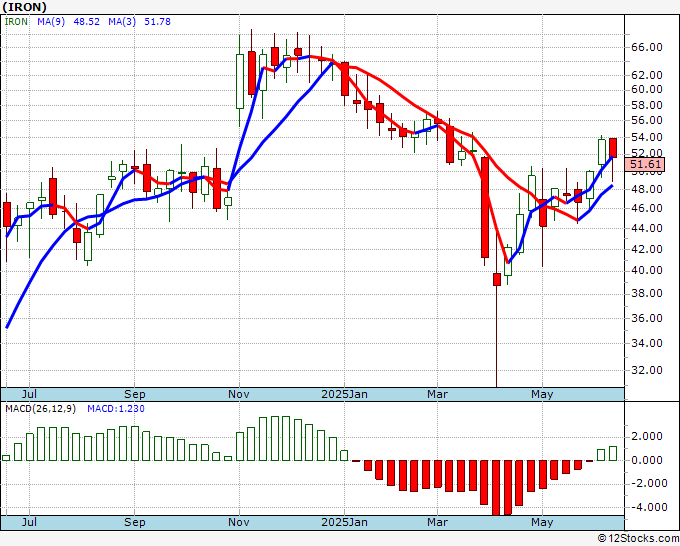Click the Nov label on price chart axis
The width and height of the screenshot is (680, 546).
(239, 394)
